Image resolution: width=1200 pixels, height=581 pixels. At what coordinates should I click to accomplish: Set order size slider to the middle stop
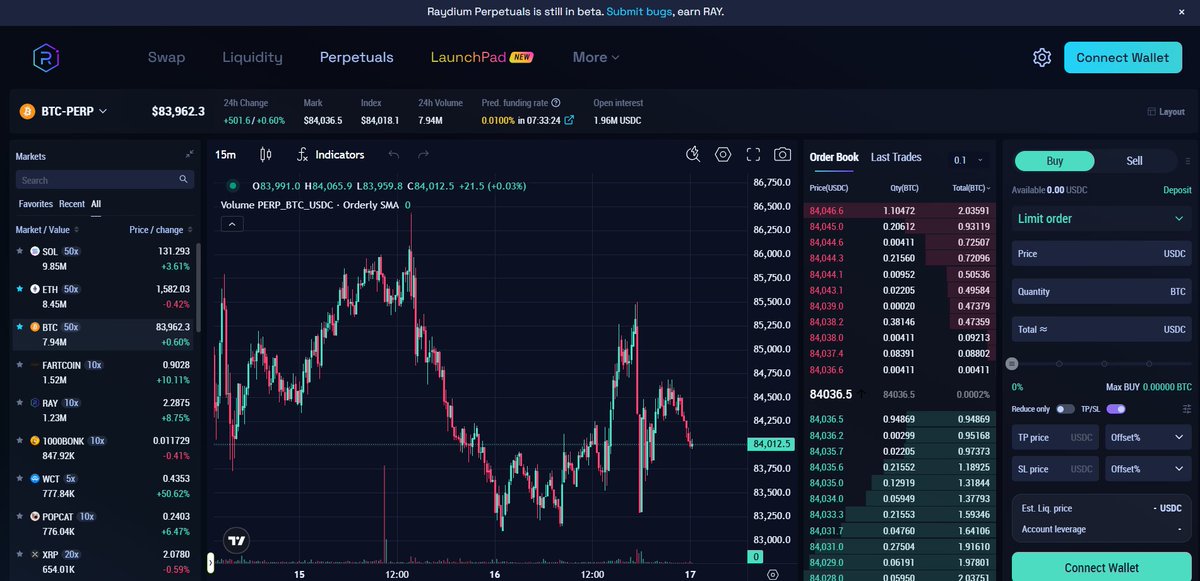click(1103, 364)
